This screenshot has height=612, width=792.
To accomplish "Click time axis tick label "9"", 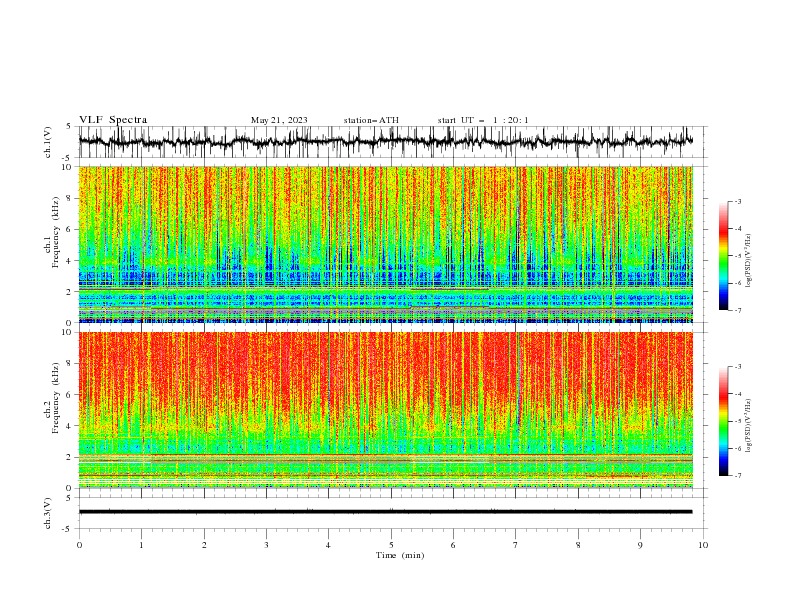I will (640, 545).
